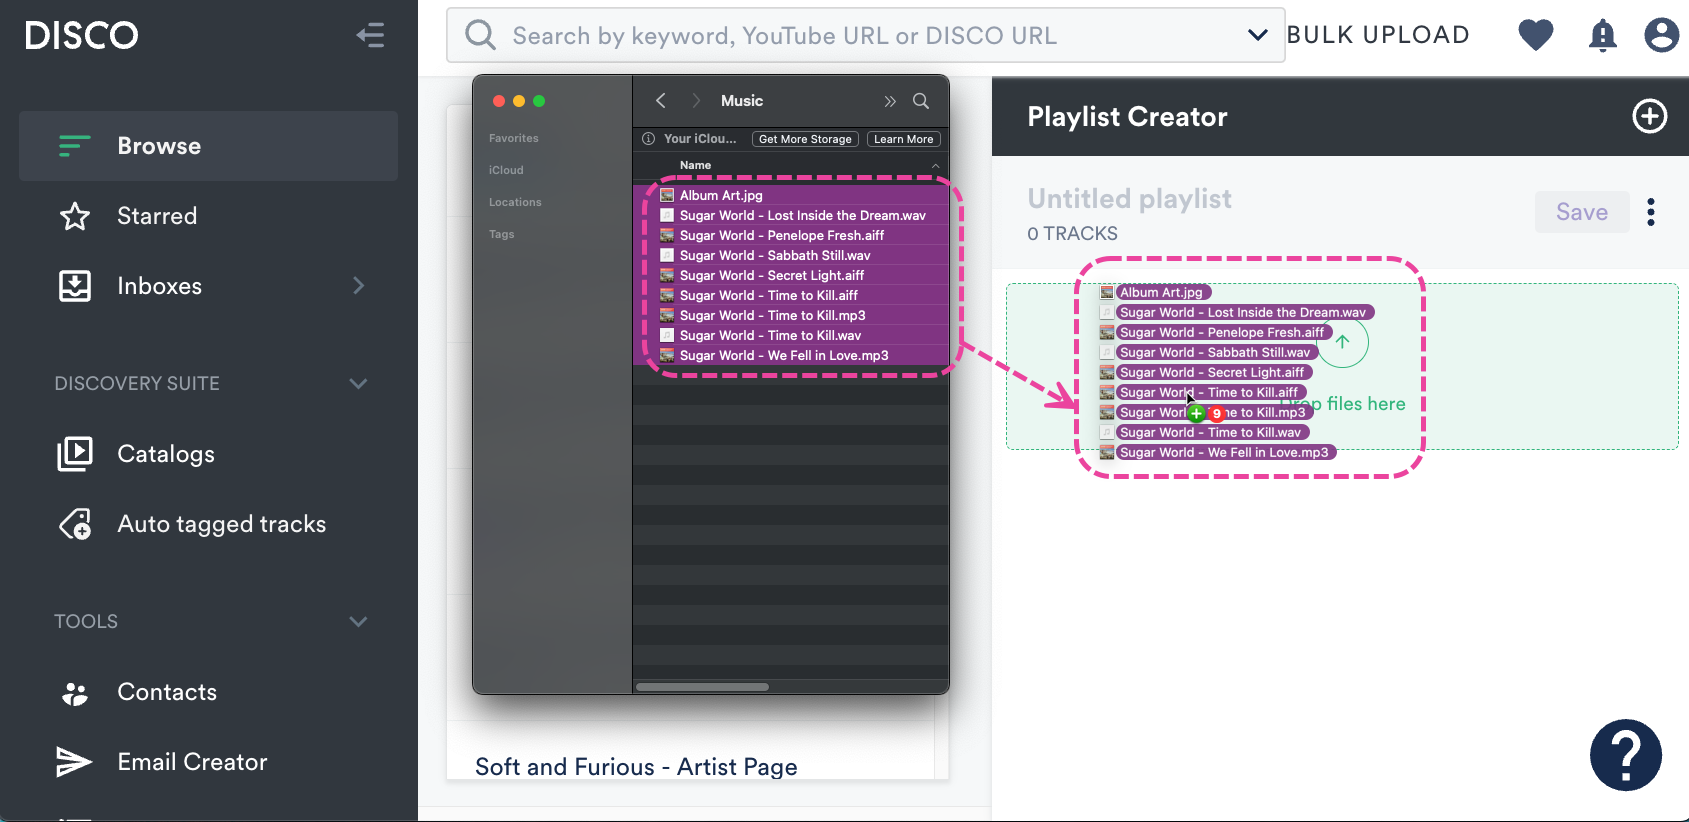Open the help question mark button
This screenshot has height=822, width=1689.
point(1626,756)
